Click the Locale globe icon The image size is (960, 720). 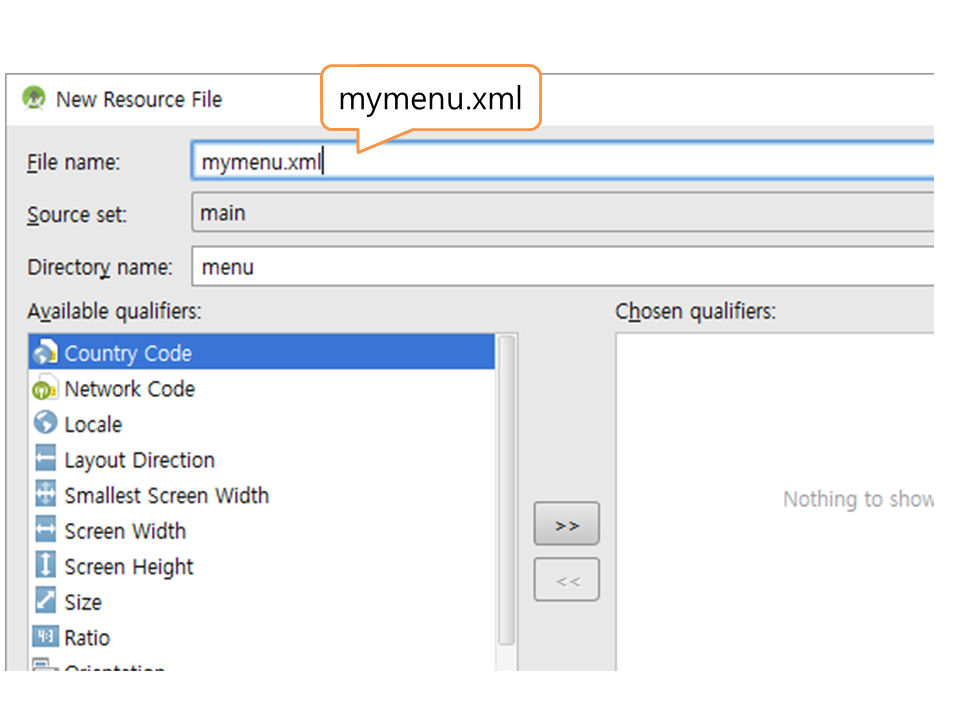[x=45, y=424]
